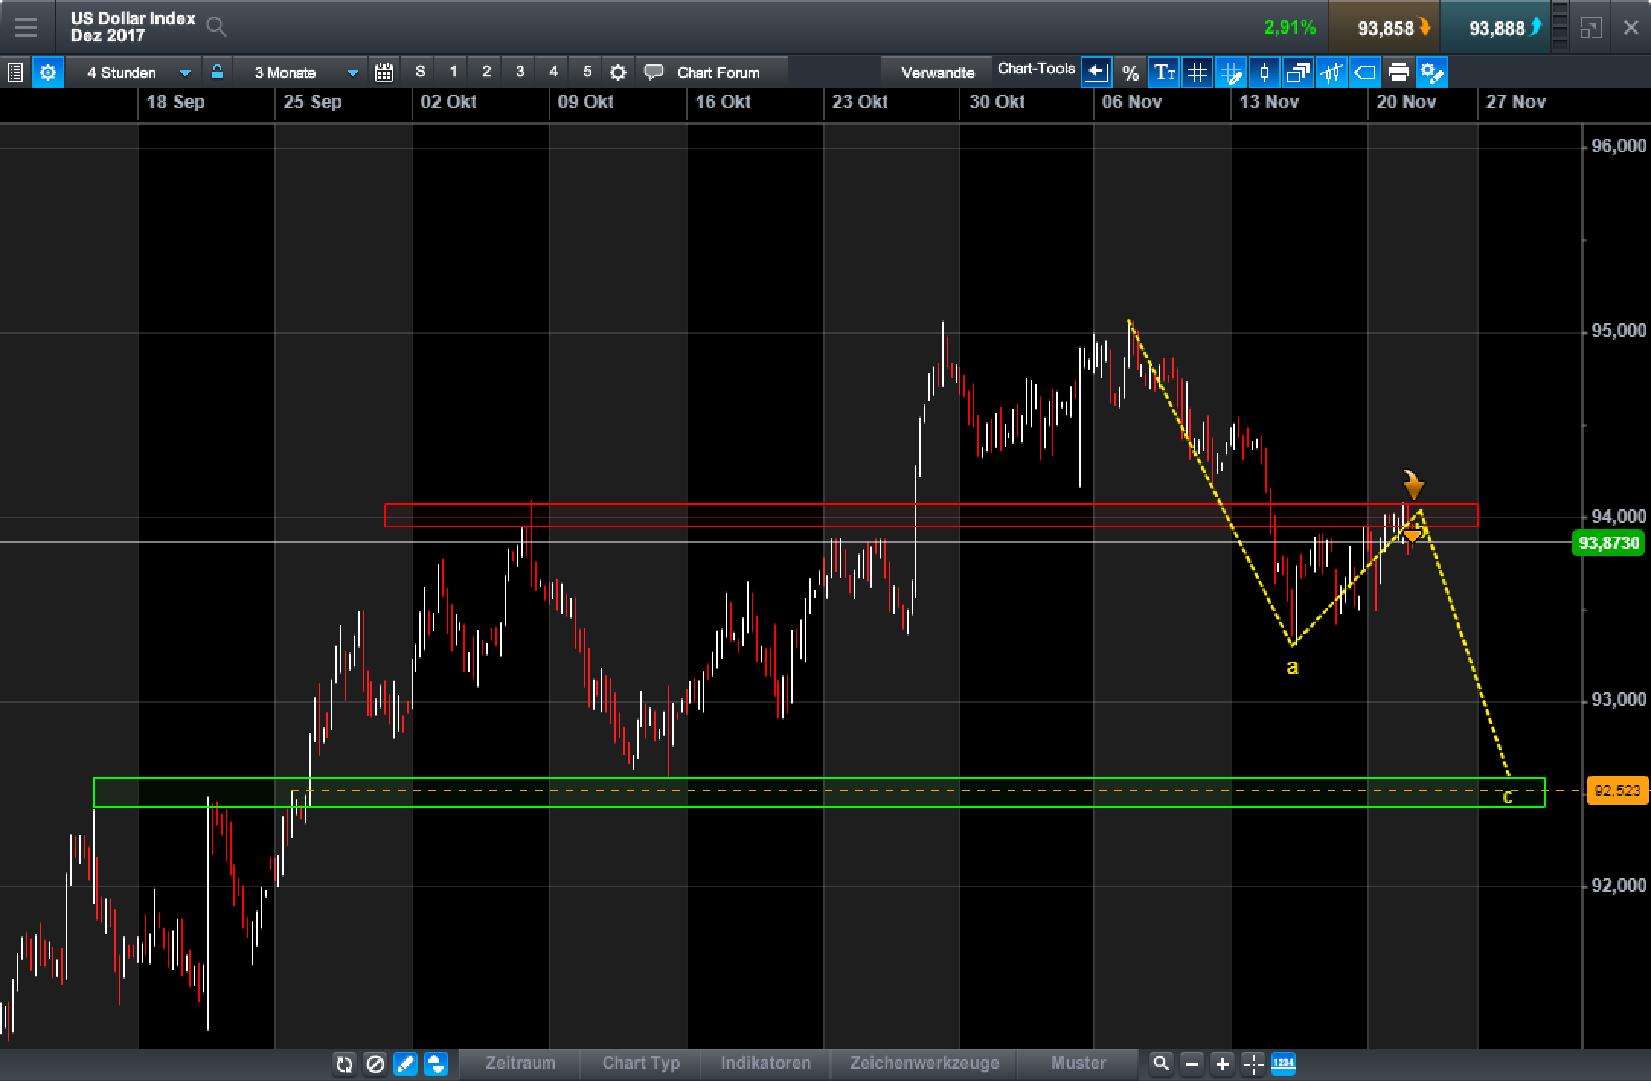Click the calendar date picker icon
Screen dimensions: 1651x1081
384,72
